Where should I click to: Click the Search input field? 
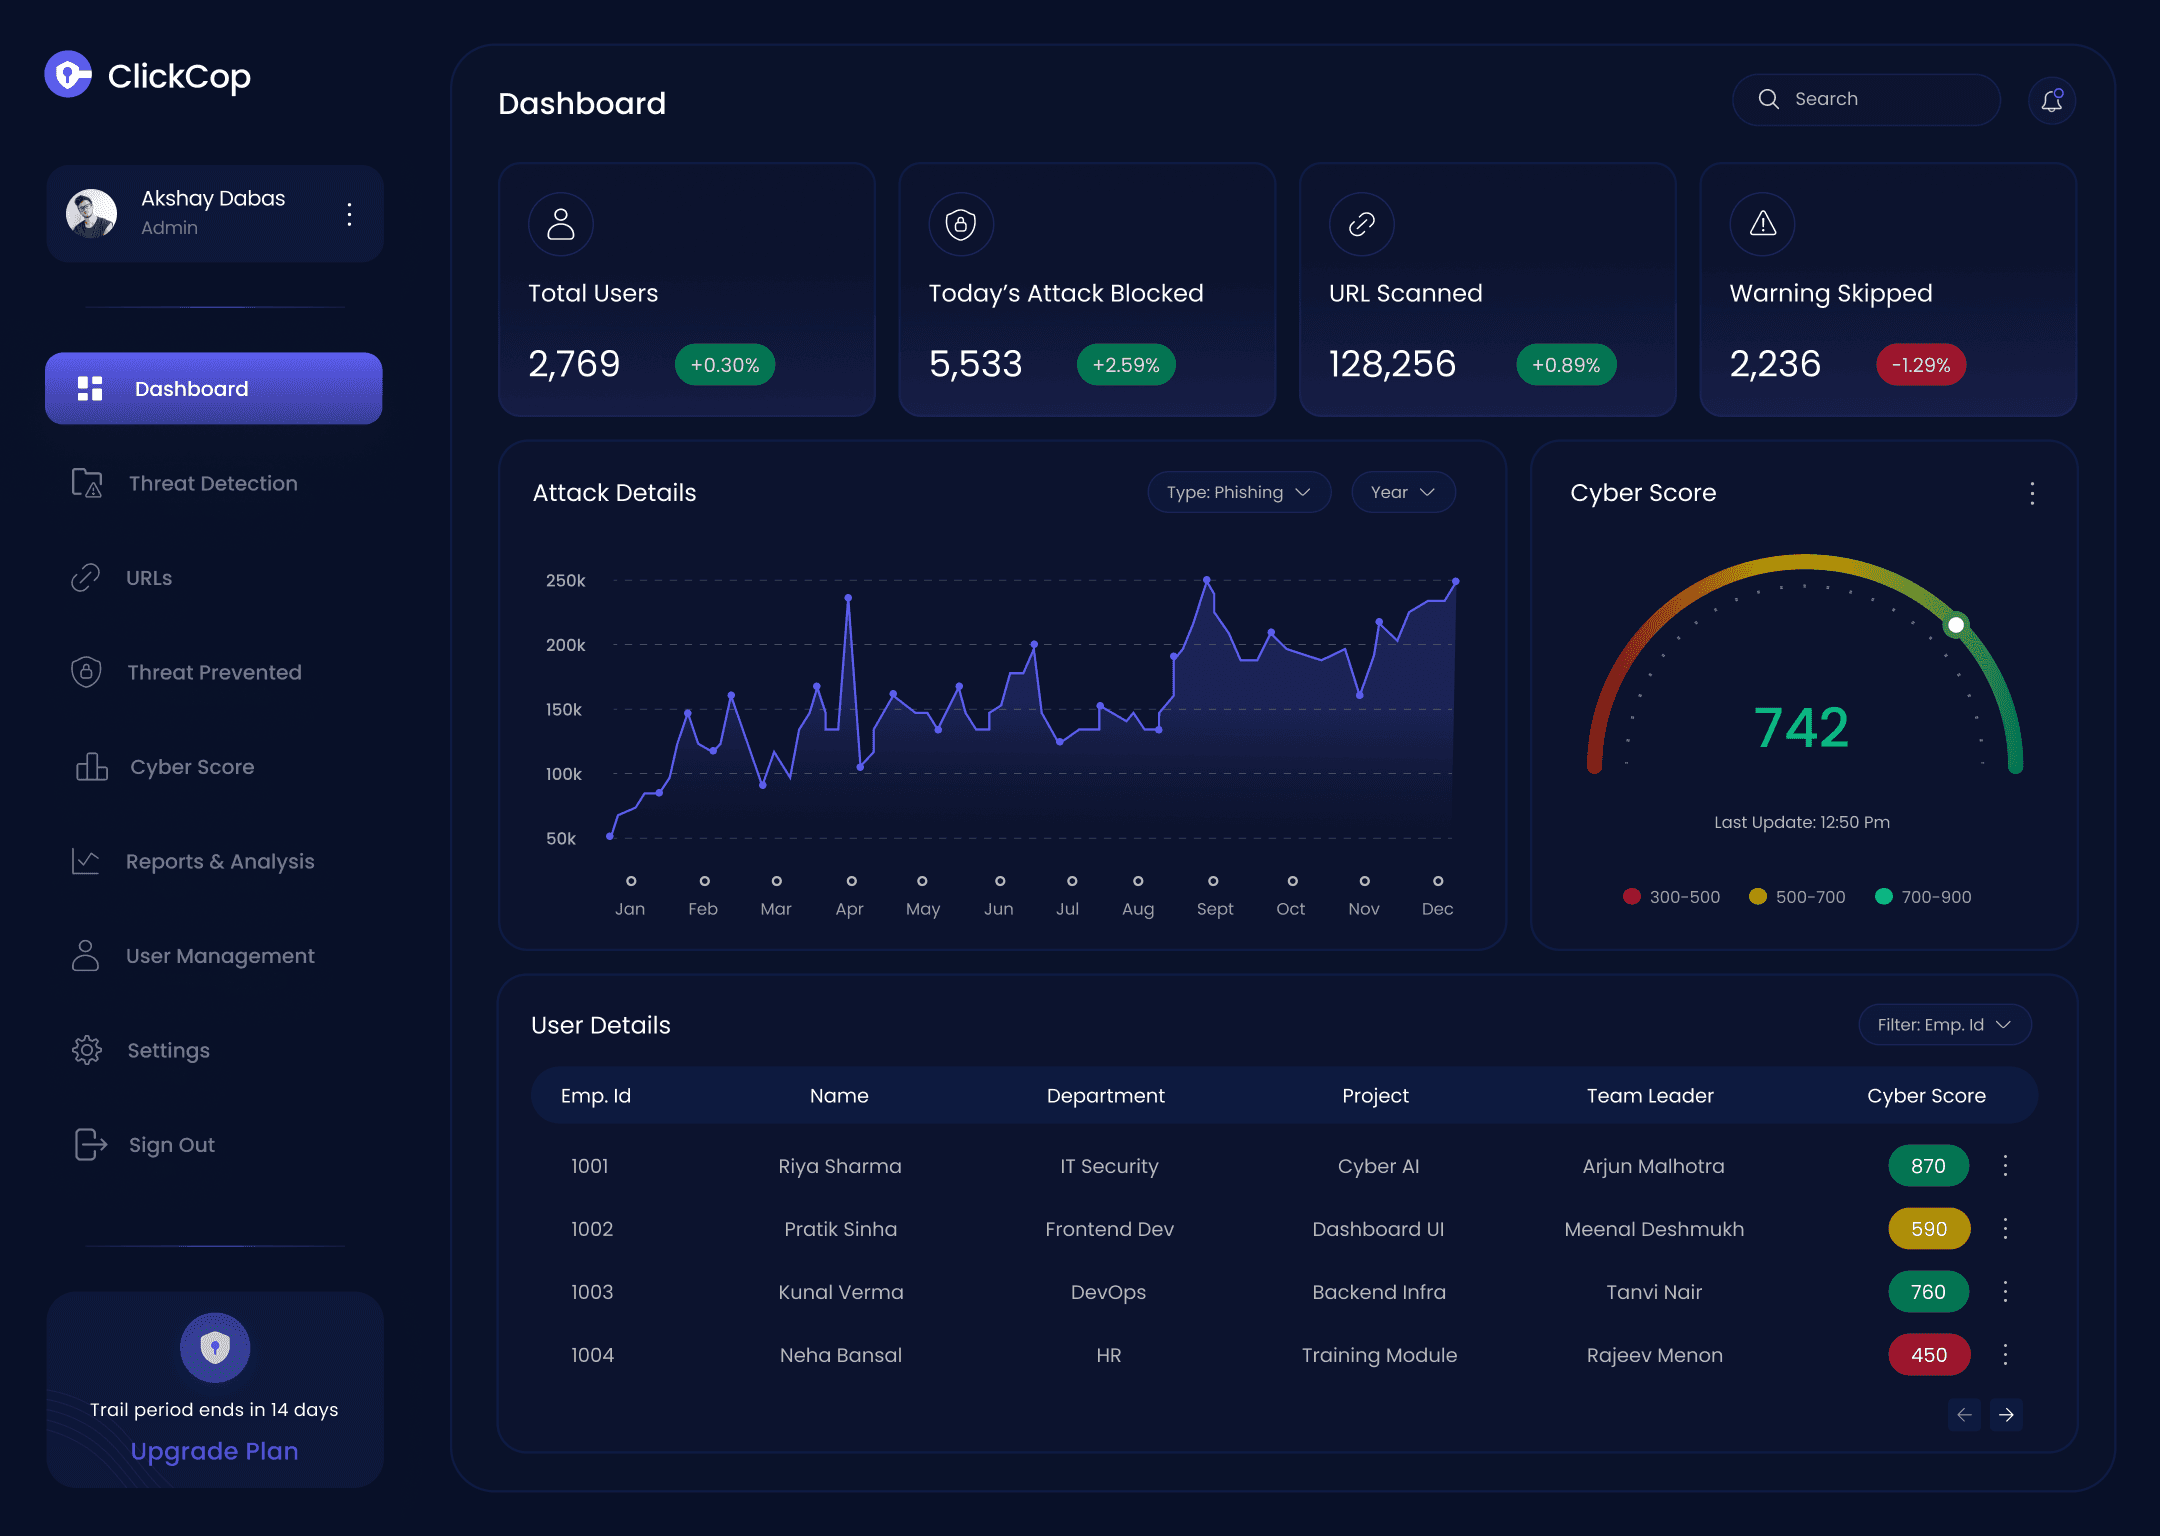[x=1865, y=99]
